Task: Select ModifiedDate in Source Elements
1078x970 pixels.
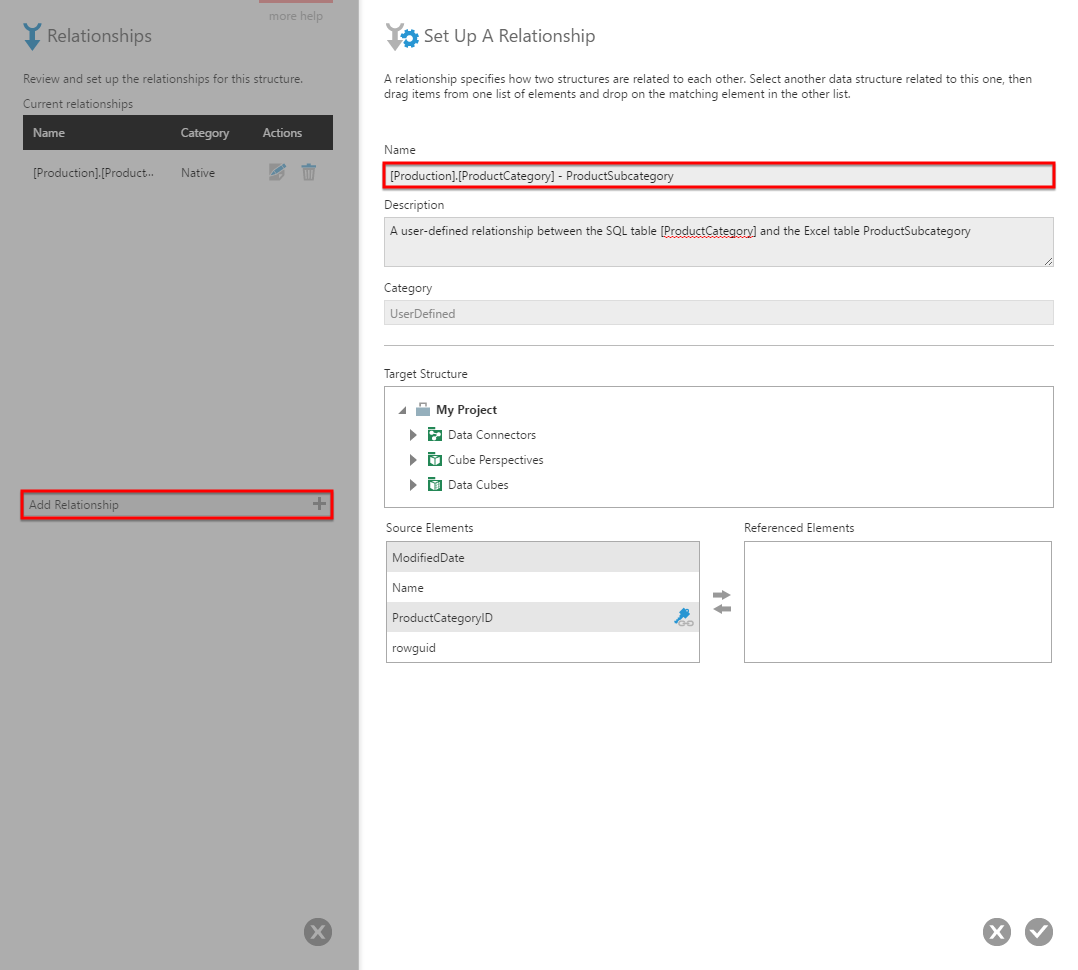Action: (x=542, y=558)
